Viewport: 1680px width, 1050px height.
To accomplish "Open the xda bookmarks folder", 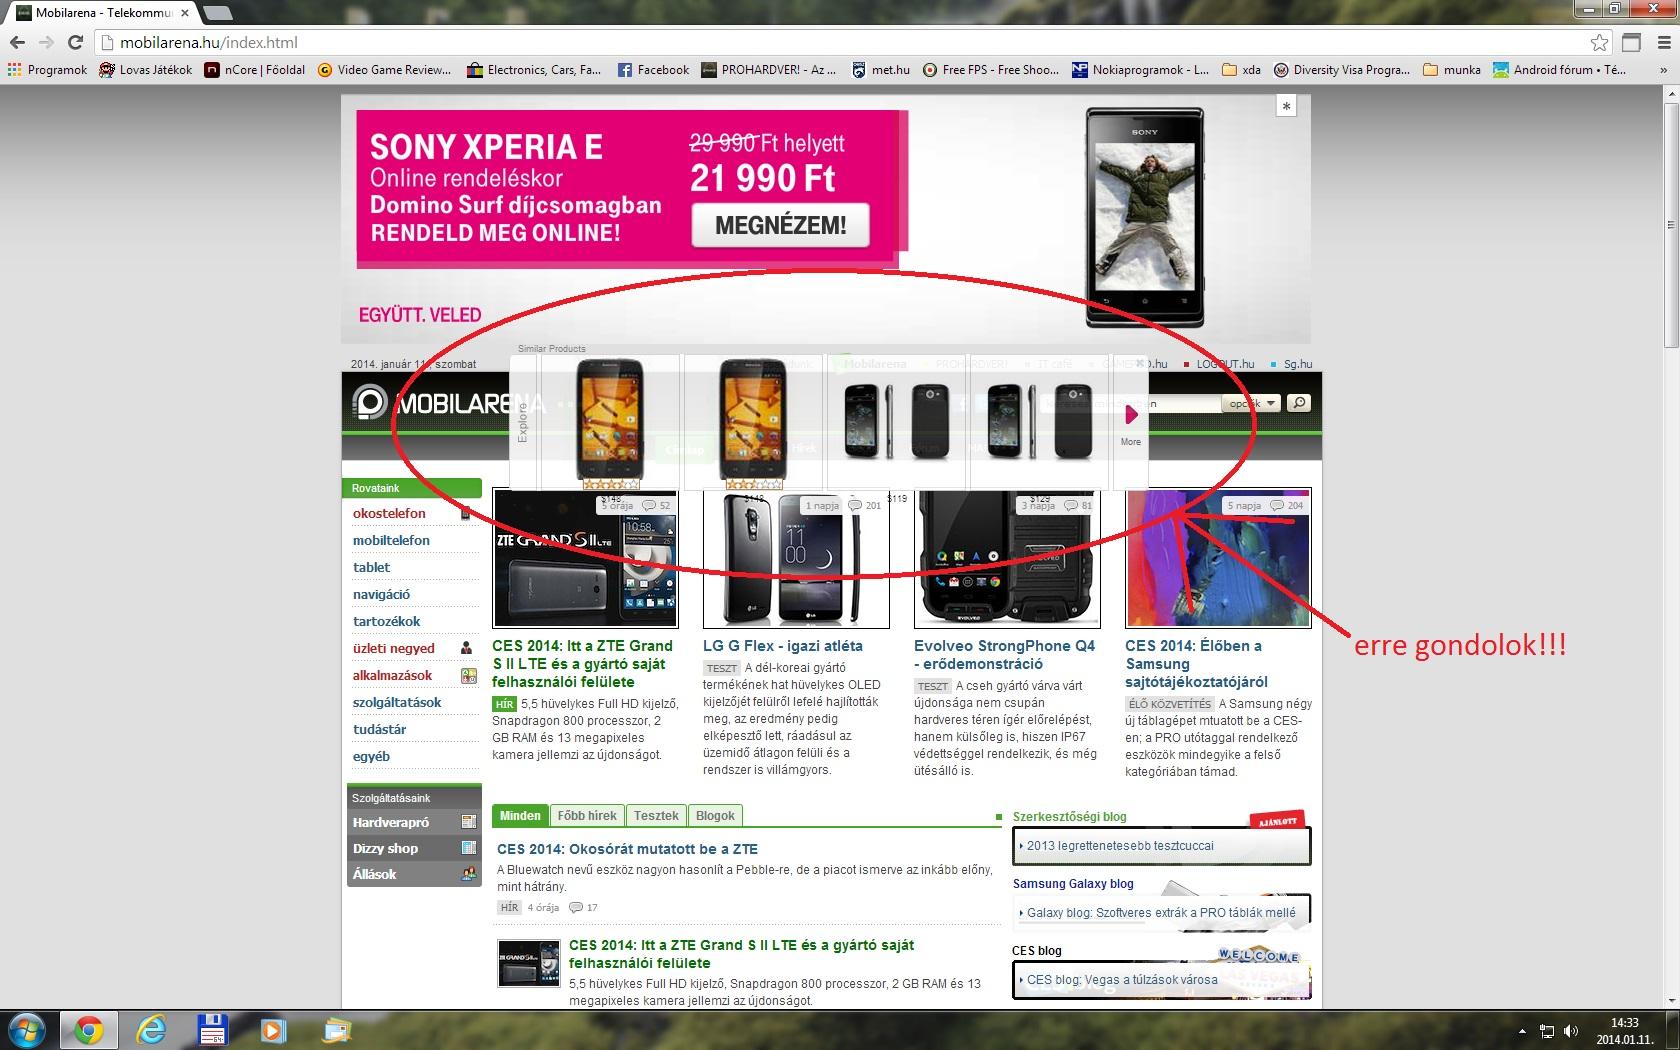I will click(1241, 70).
